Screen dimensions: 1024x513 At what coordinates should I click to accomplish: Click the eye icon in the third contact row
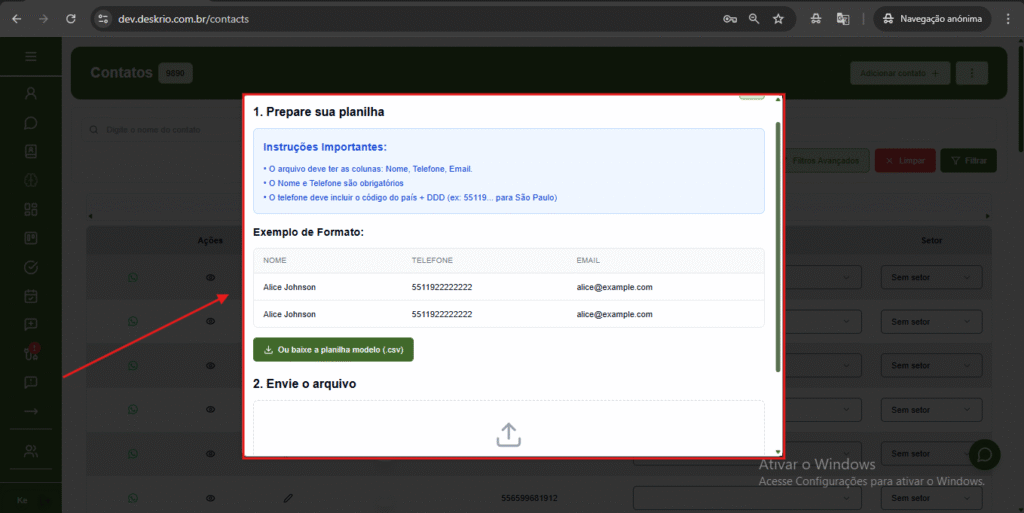click(x=211, y=365)
